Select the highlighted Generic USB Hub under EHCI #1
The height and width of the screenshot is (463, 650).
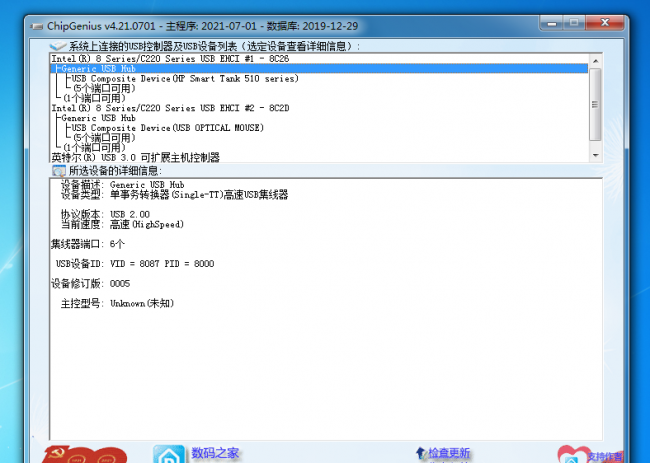[319, 69]
